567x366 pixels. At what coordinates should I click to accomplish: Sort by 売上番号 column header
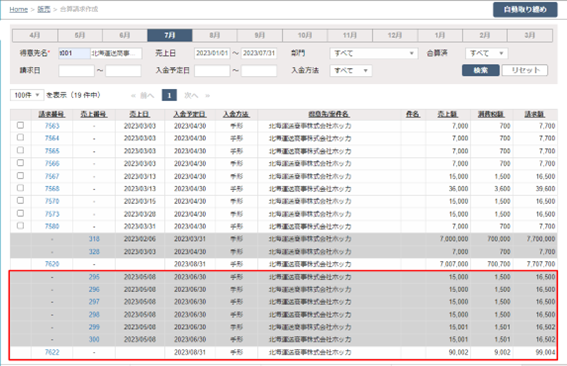[94, 114]
